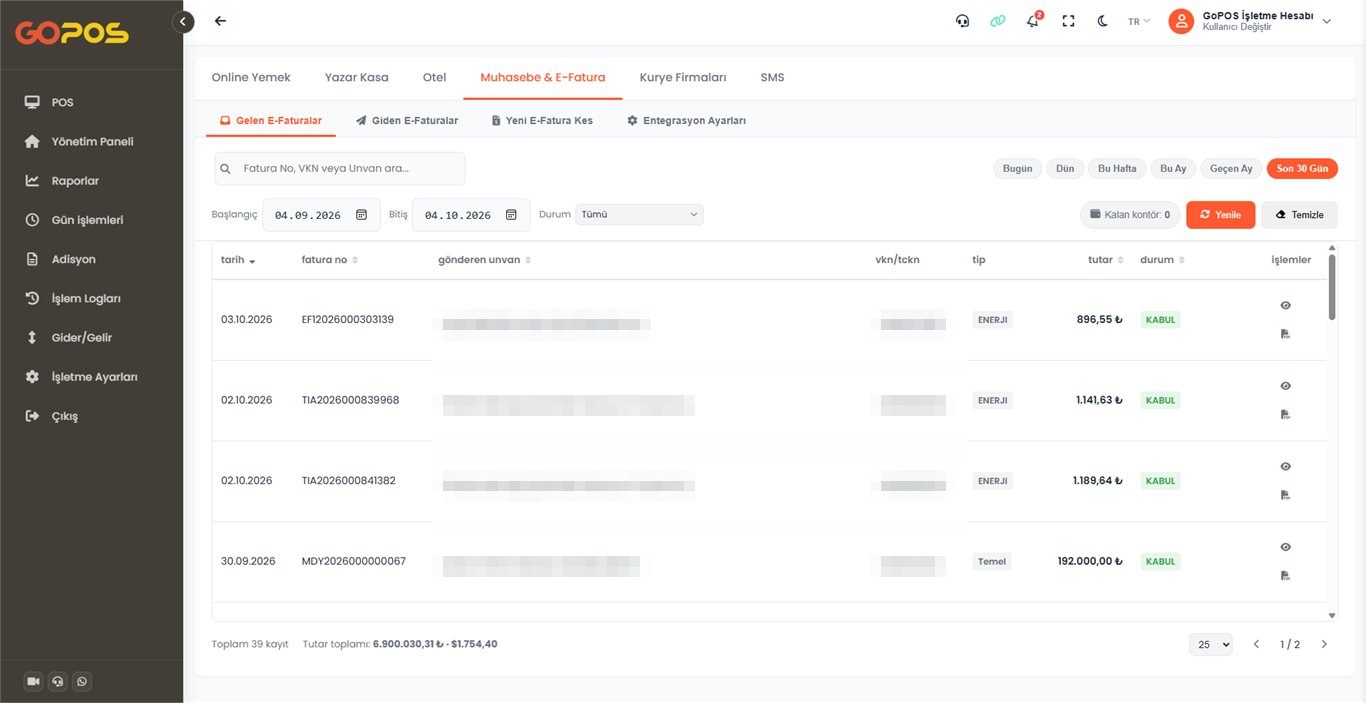Viewport: 1366px width, 703px height.
Task: Click the green link chain icon
Action: tap(997, 21)
